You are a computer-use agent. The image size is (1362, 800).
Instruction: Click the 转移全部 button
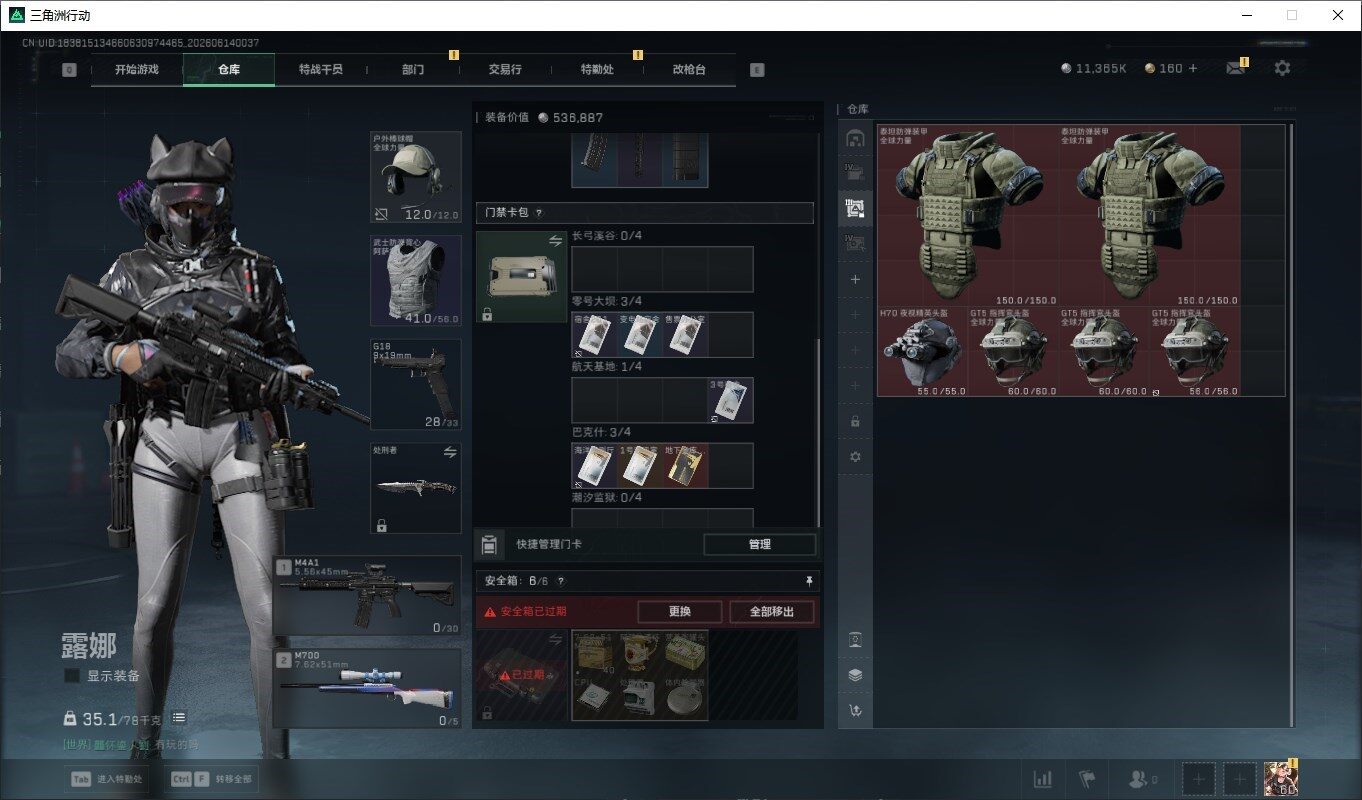[211, 779]
